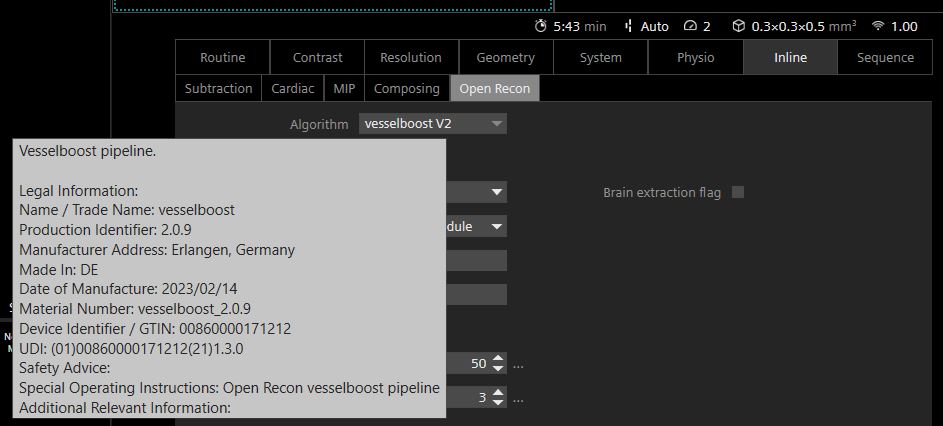Click the ellipsis button next to 3

tap(518, 398)
